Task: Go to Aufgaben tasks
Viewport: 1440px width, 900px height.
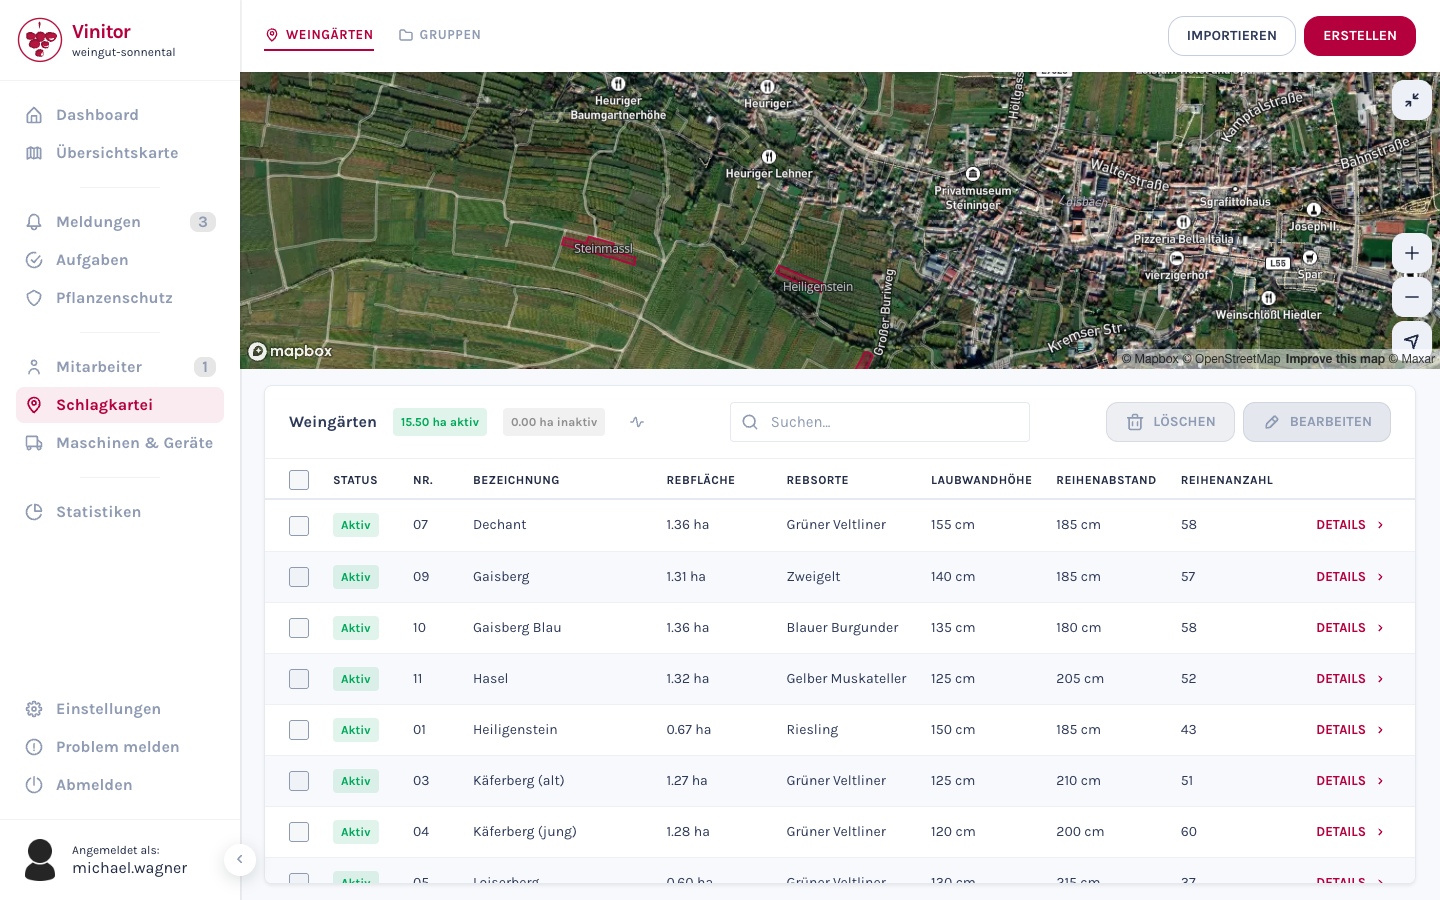Action: click(x=120, y=260)
